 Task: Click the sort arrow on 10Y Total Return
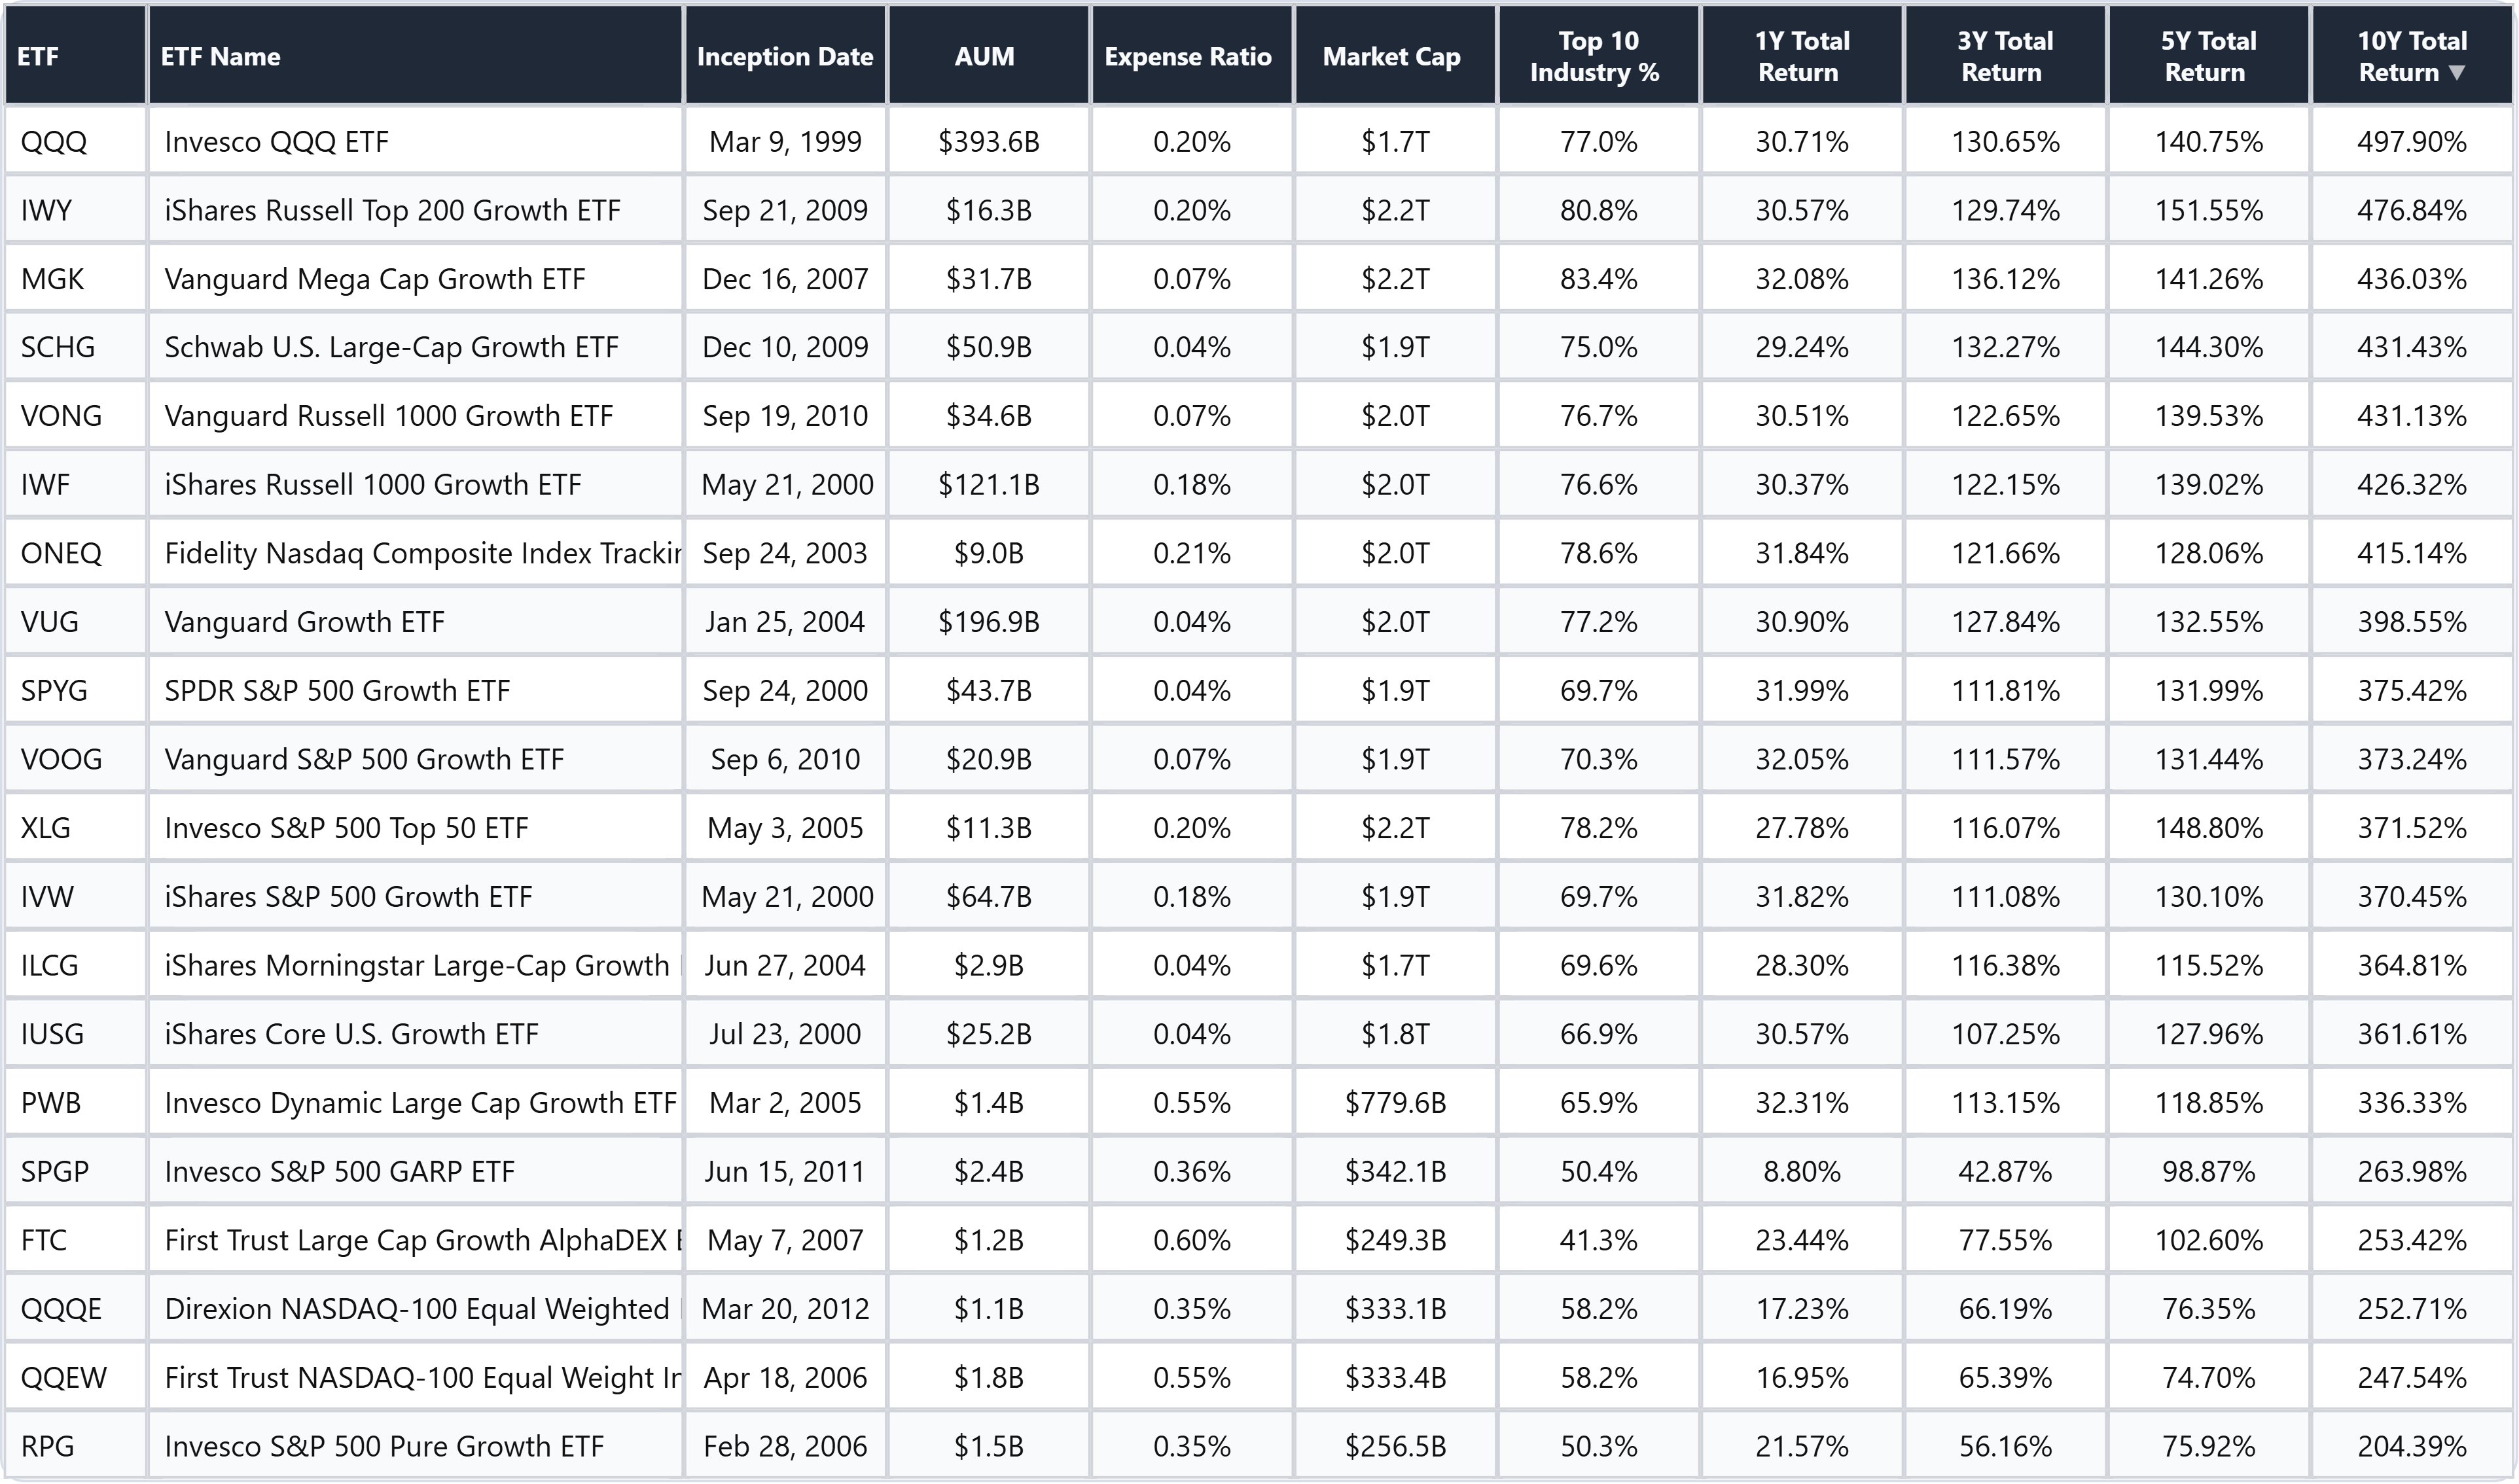coord(2457,73)
